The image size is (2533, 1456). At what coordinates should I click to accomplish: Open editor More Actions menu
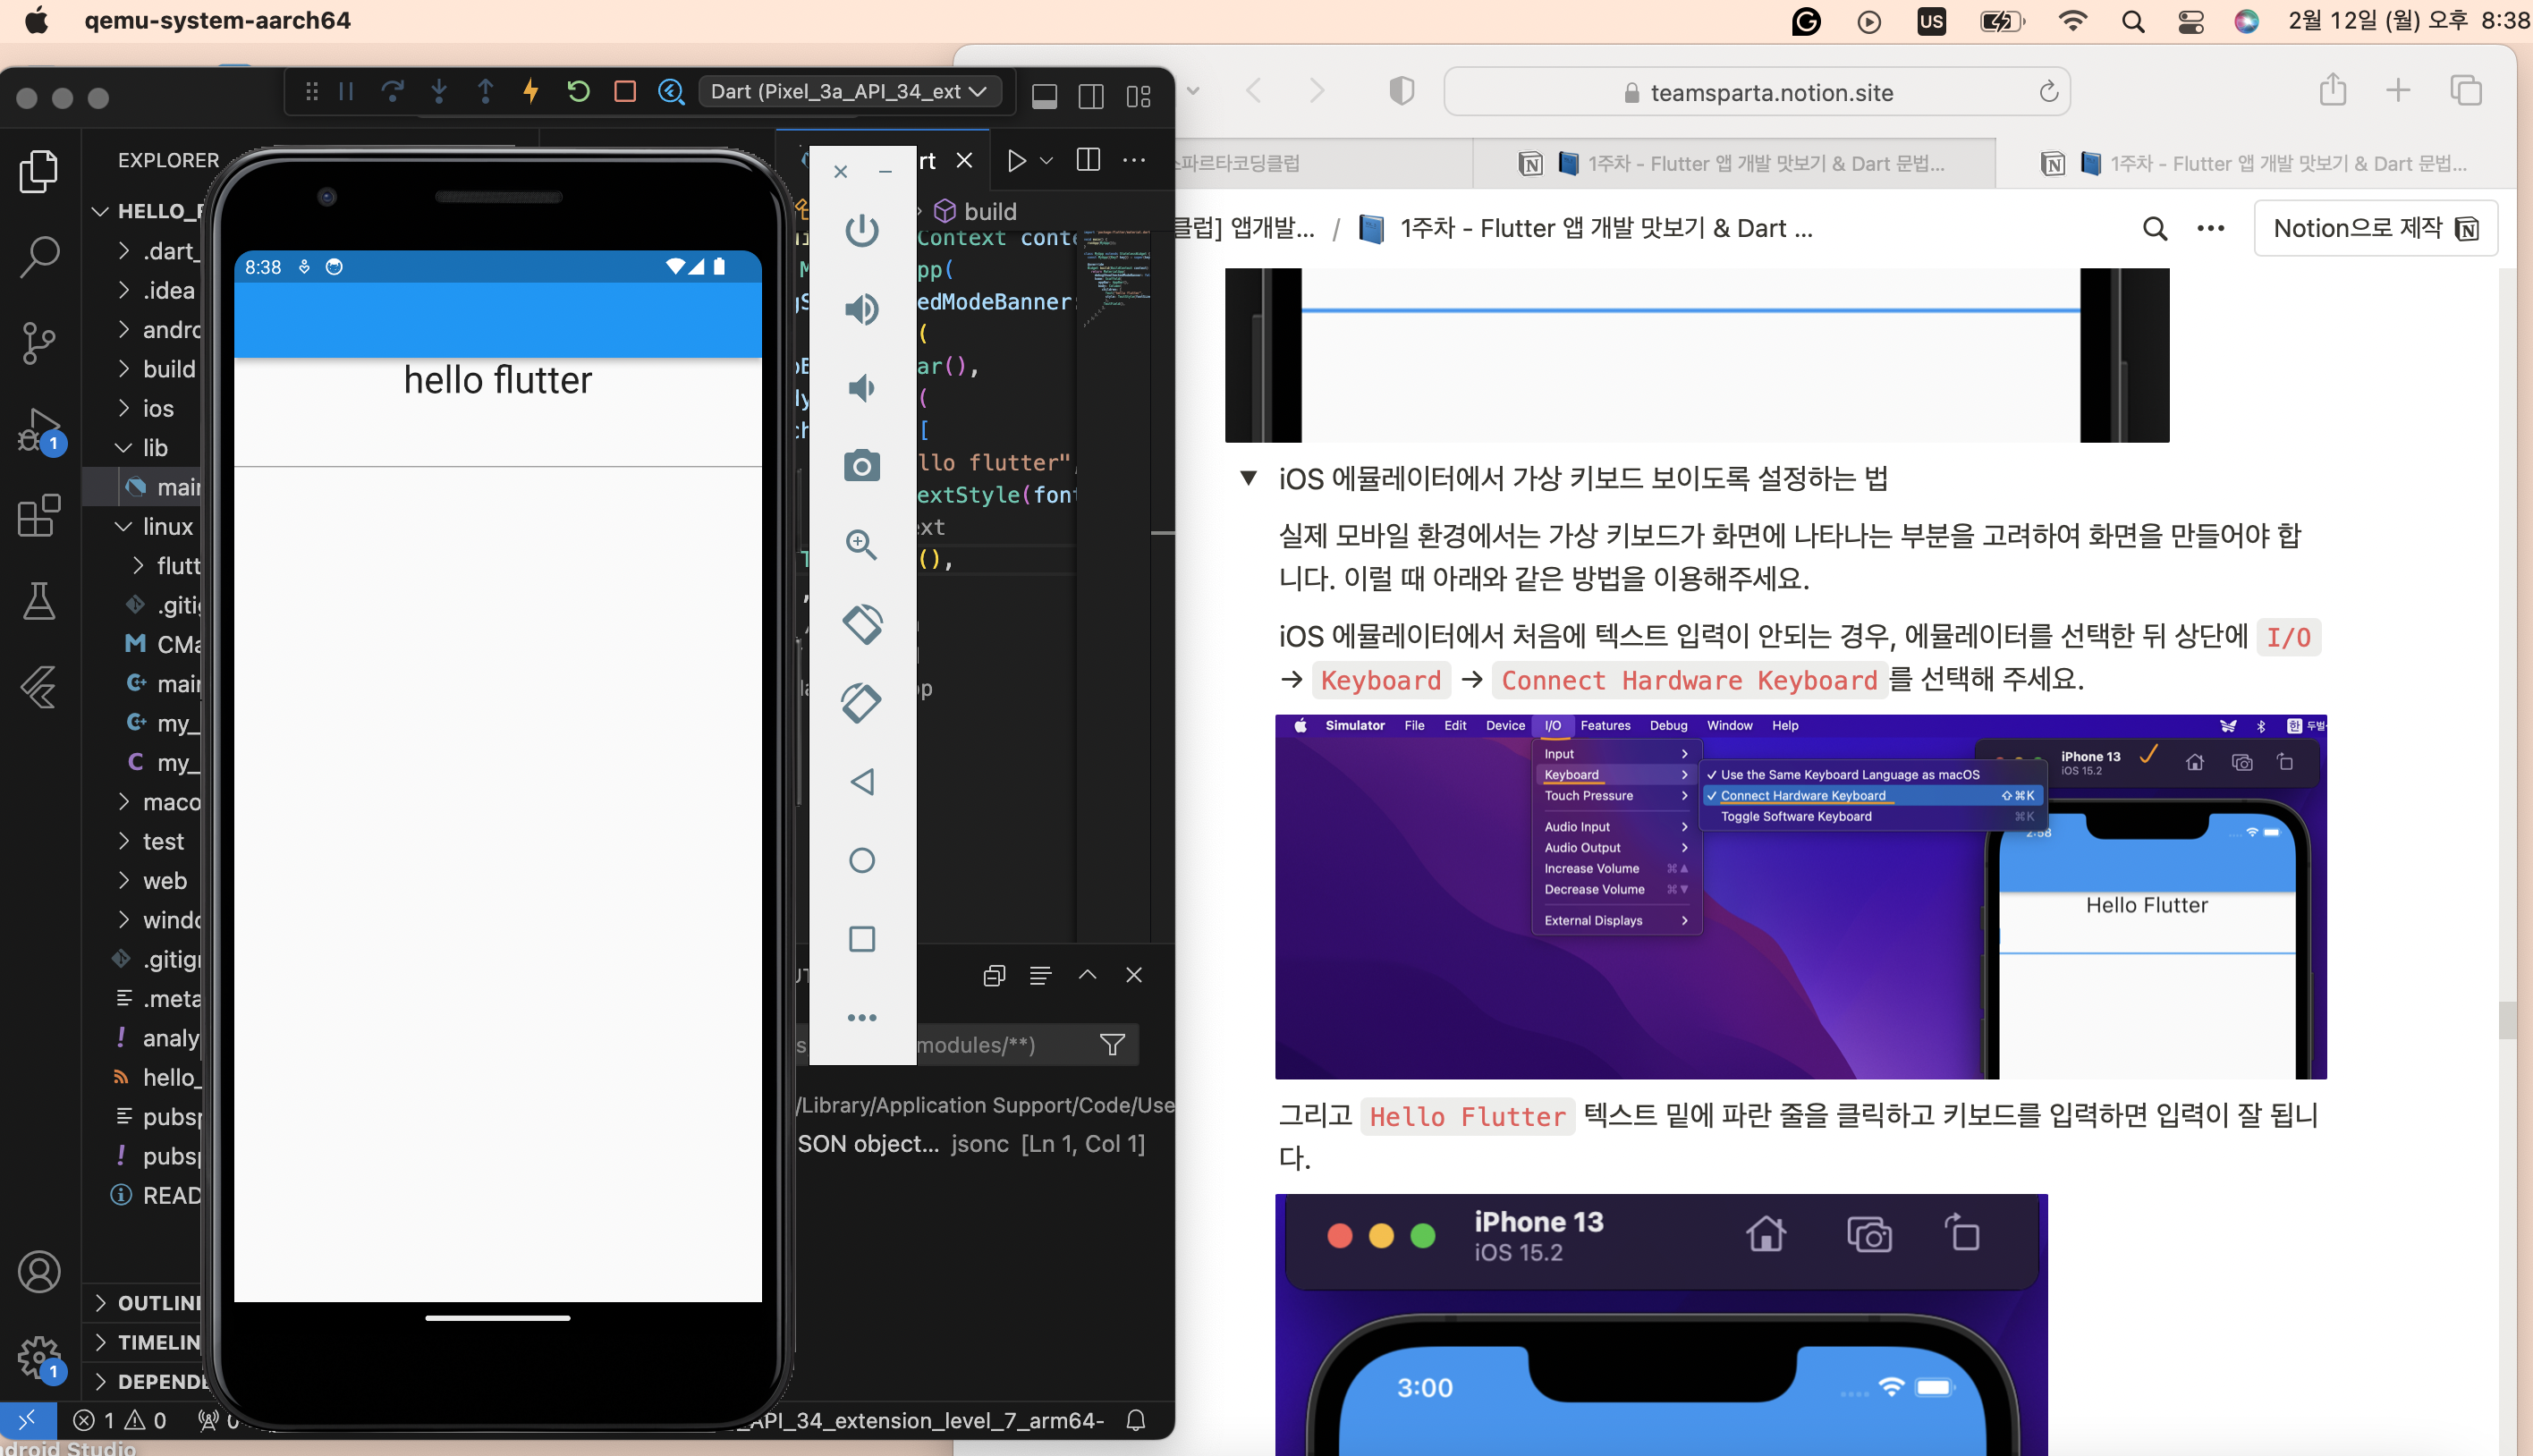coord(1134,160)
